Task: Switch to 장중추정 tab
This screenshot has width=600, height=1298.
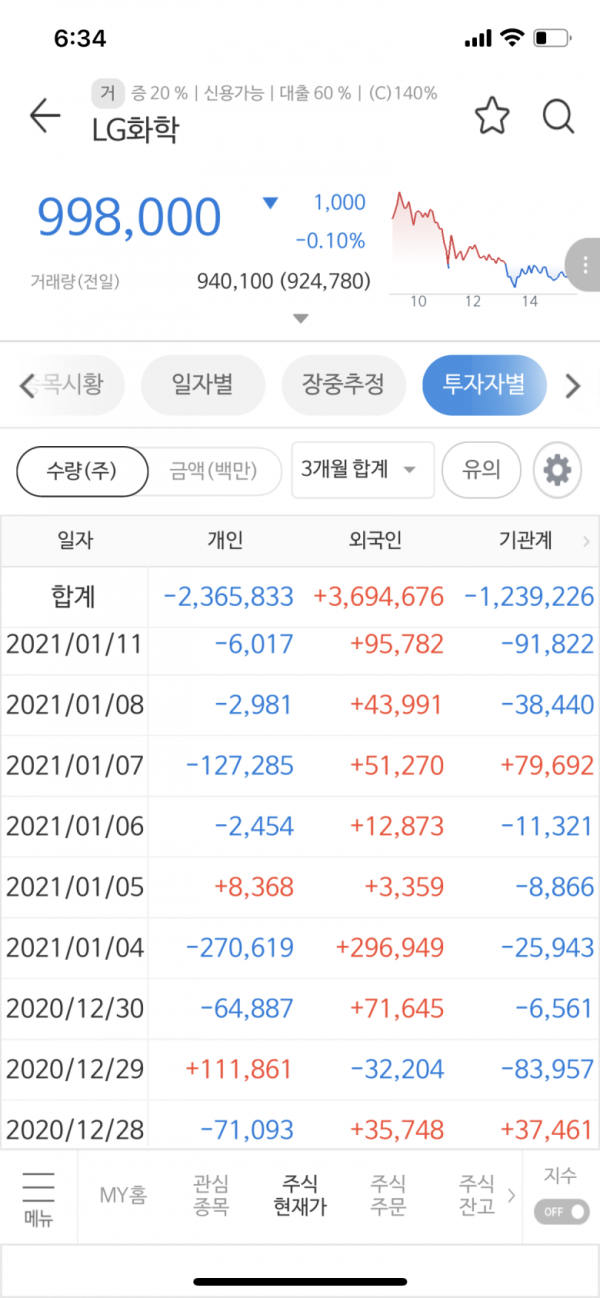Action: click(343, 385)
